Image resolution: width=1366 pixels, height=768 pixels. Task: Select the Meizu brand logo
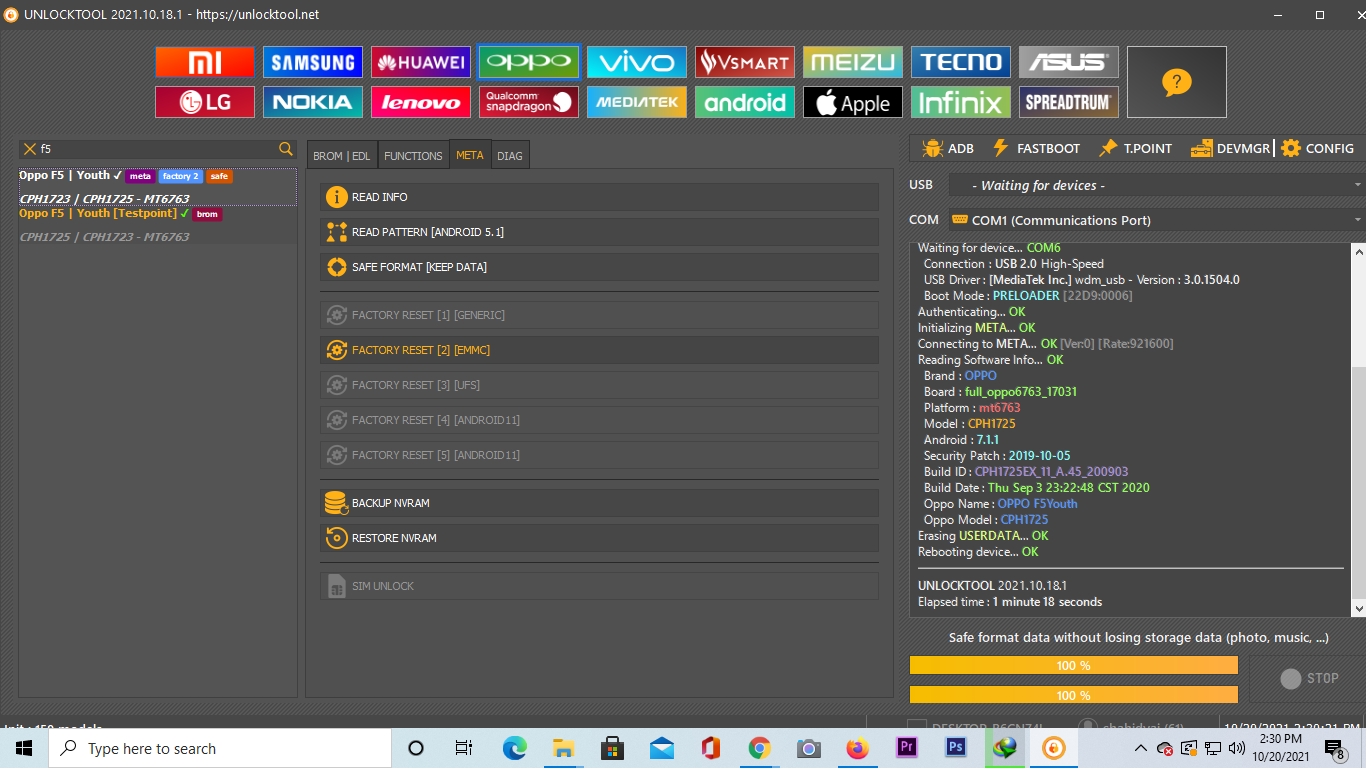[853, 62]
